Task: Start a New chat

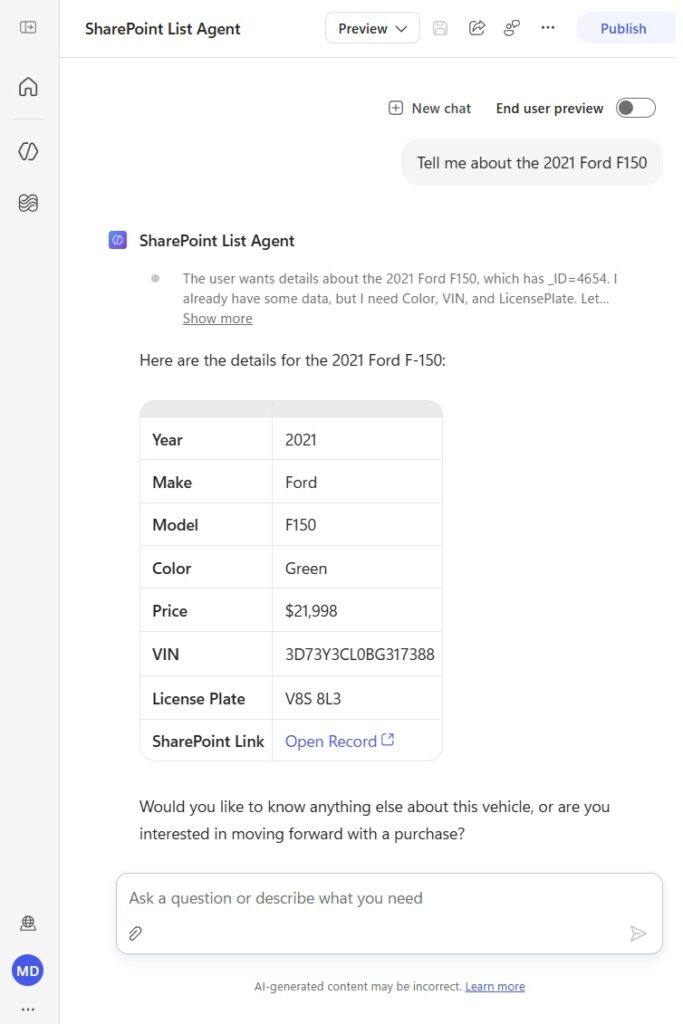Action: (430, 108)
